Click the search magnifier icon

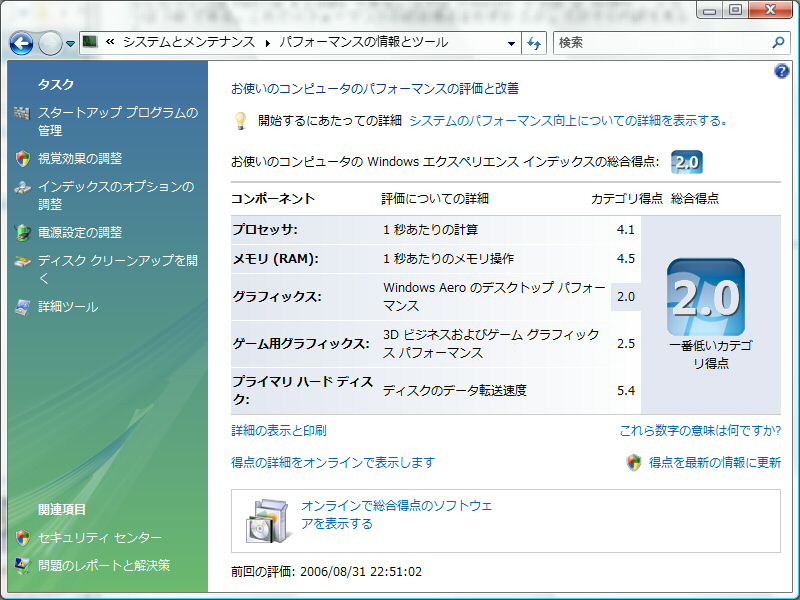779,43
